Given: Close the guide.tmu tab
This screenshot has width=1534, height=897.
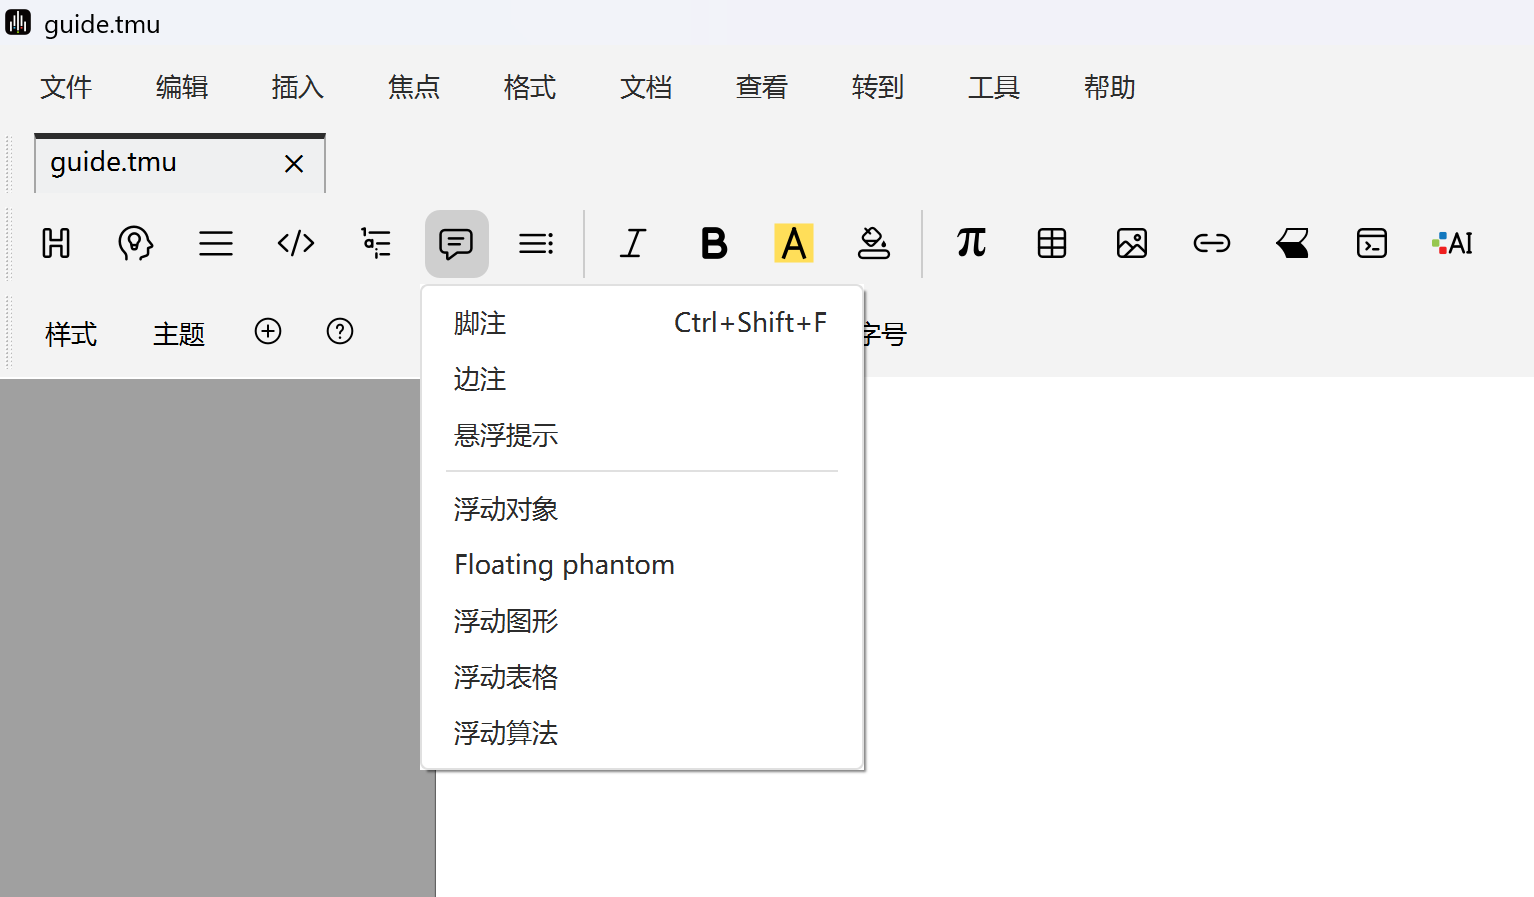Looking at the screenshot, I should (x=294, y=164).
